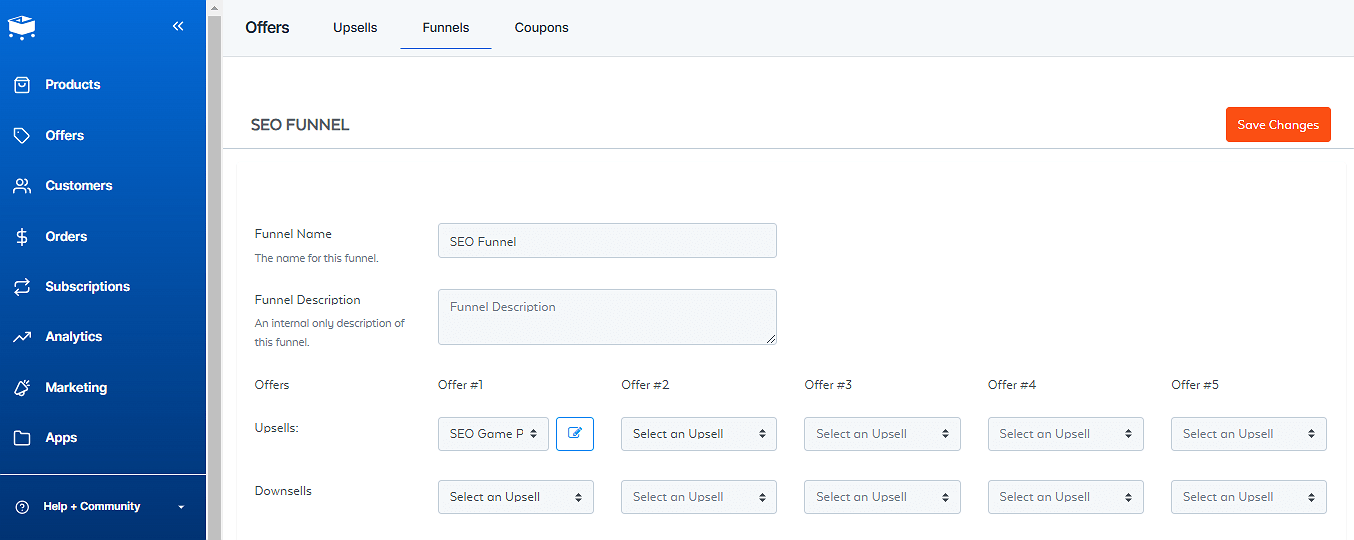Viewport: 1354px width, 540px height.
Task: Open Offer #4 Downsells dropdown
Action: point(1066,497)
